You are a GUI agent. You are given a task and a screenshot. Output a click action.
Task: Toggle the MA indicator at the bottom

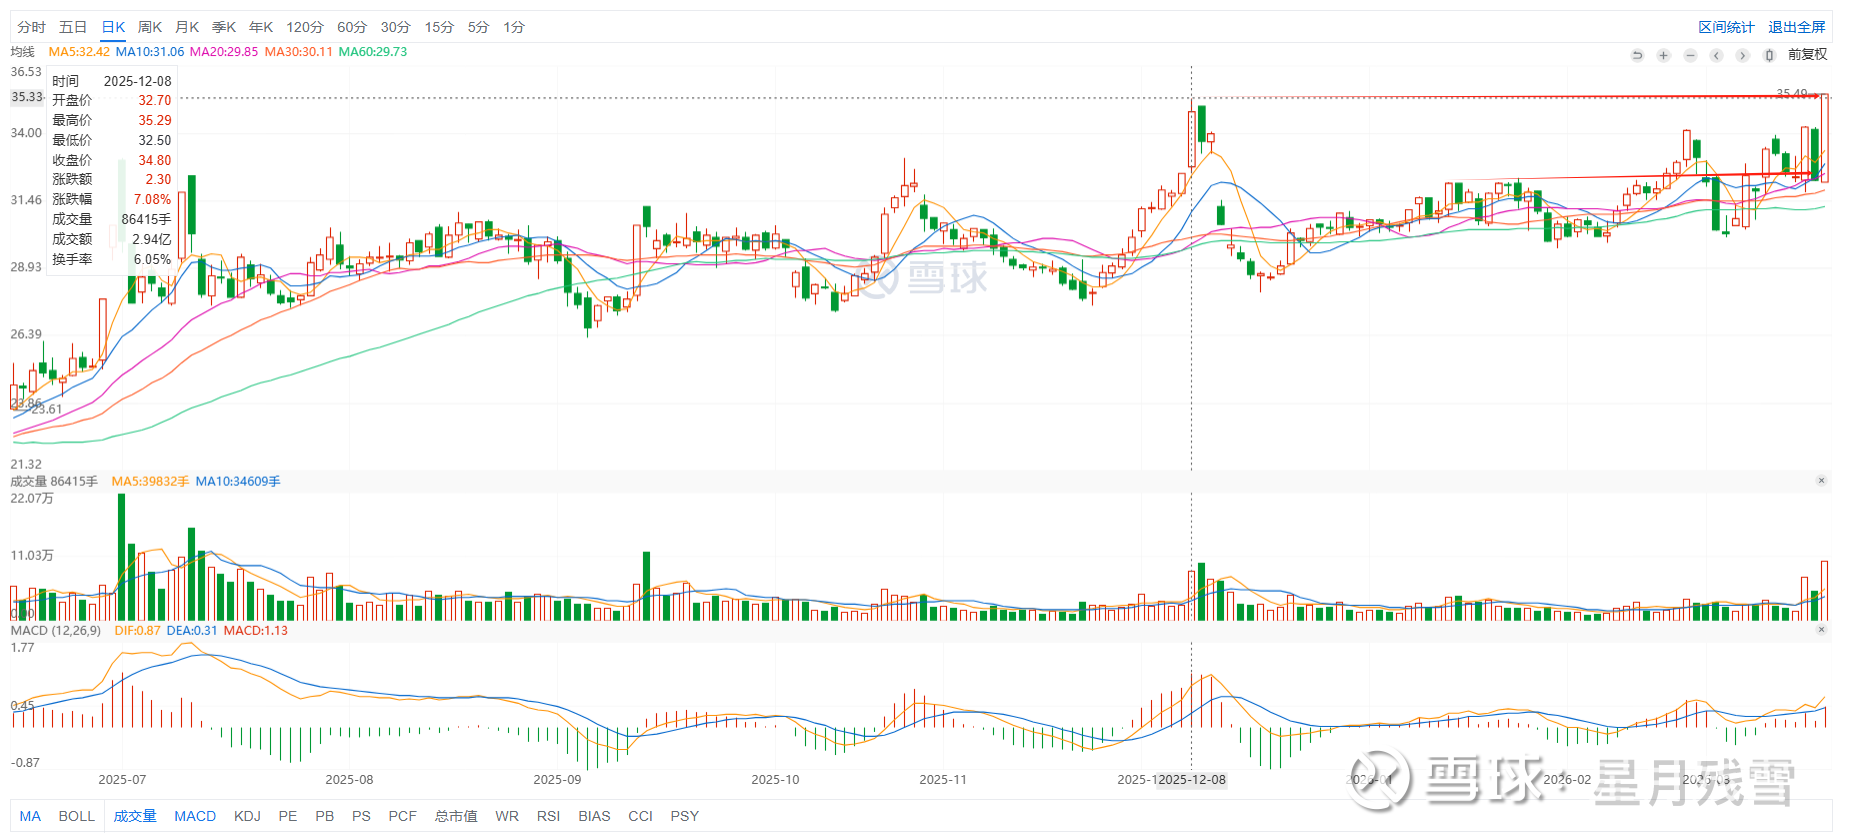(x=30, y=816)
